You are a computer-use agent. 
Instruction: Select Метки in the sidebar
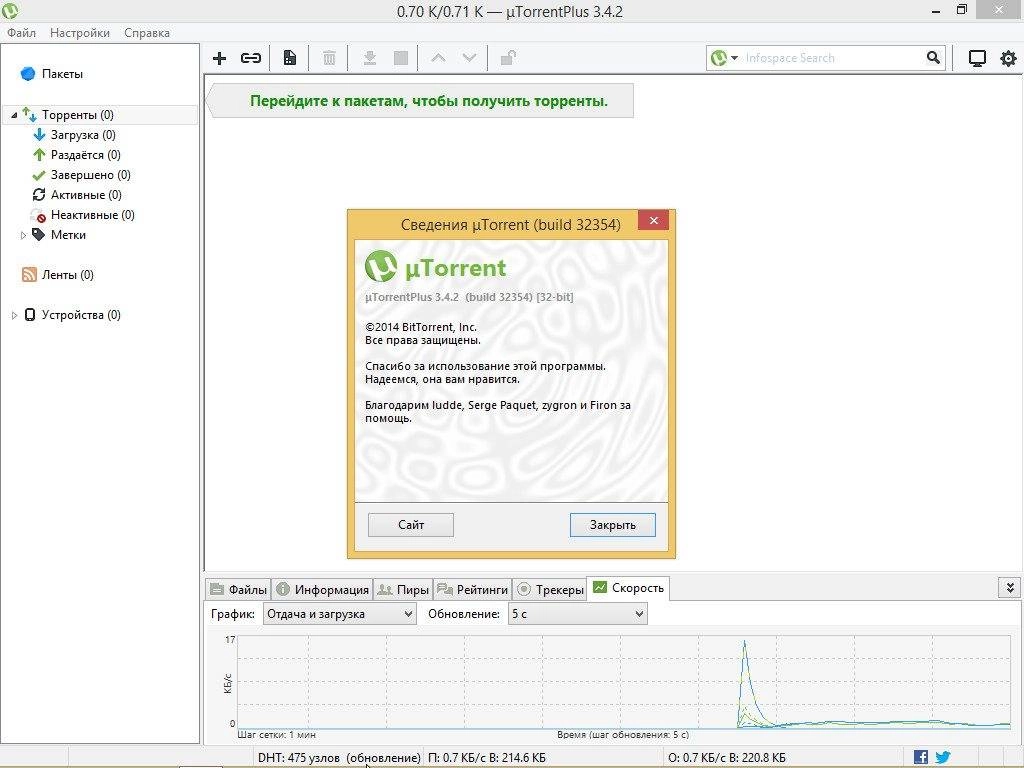[68, 235]
